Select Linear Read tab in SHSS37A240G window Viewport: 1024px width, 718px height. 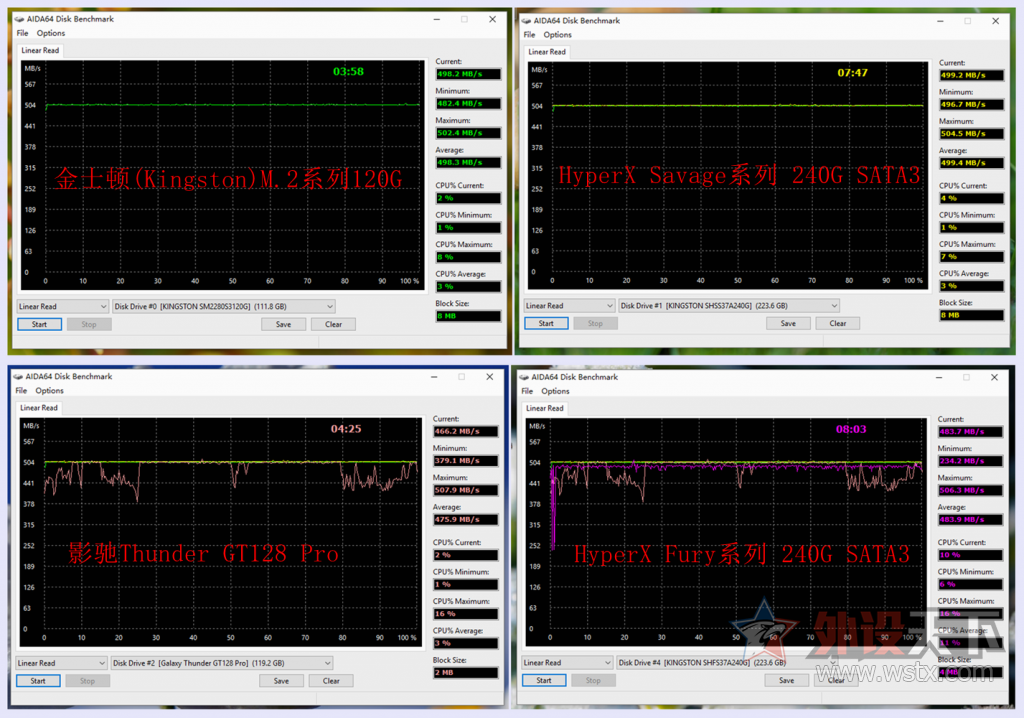[x=547, y=52]
